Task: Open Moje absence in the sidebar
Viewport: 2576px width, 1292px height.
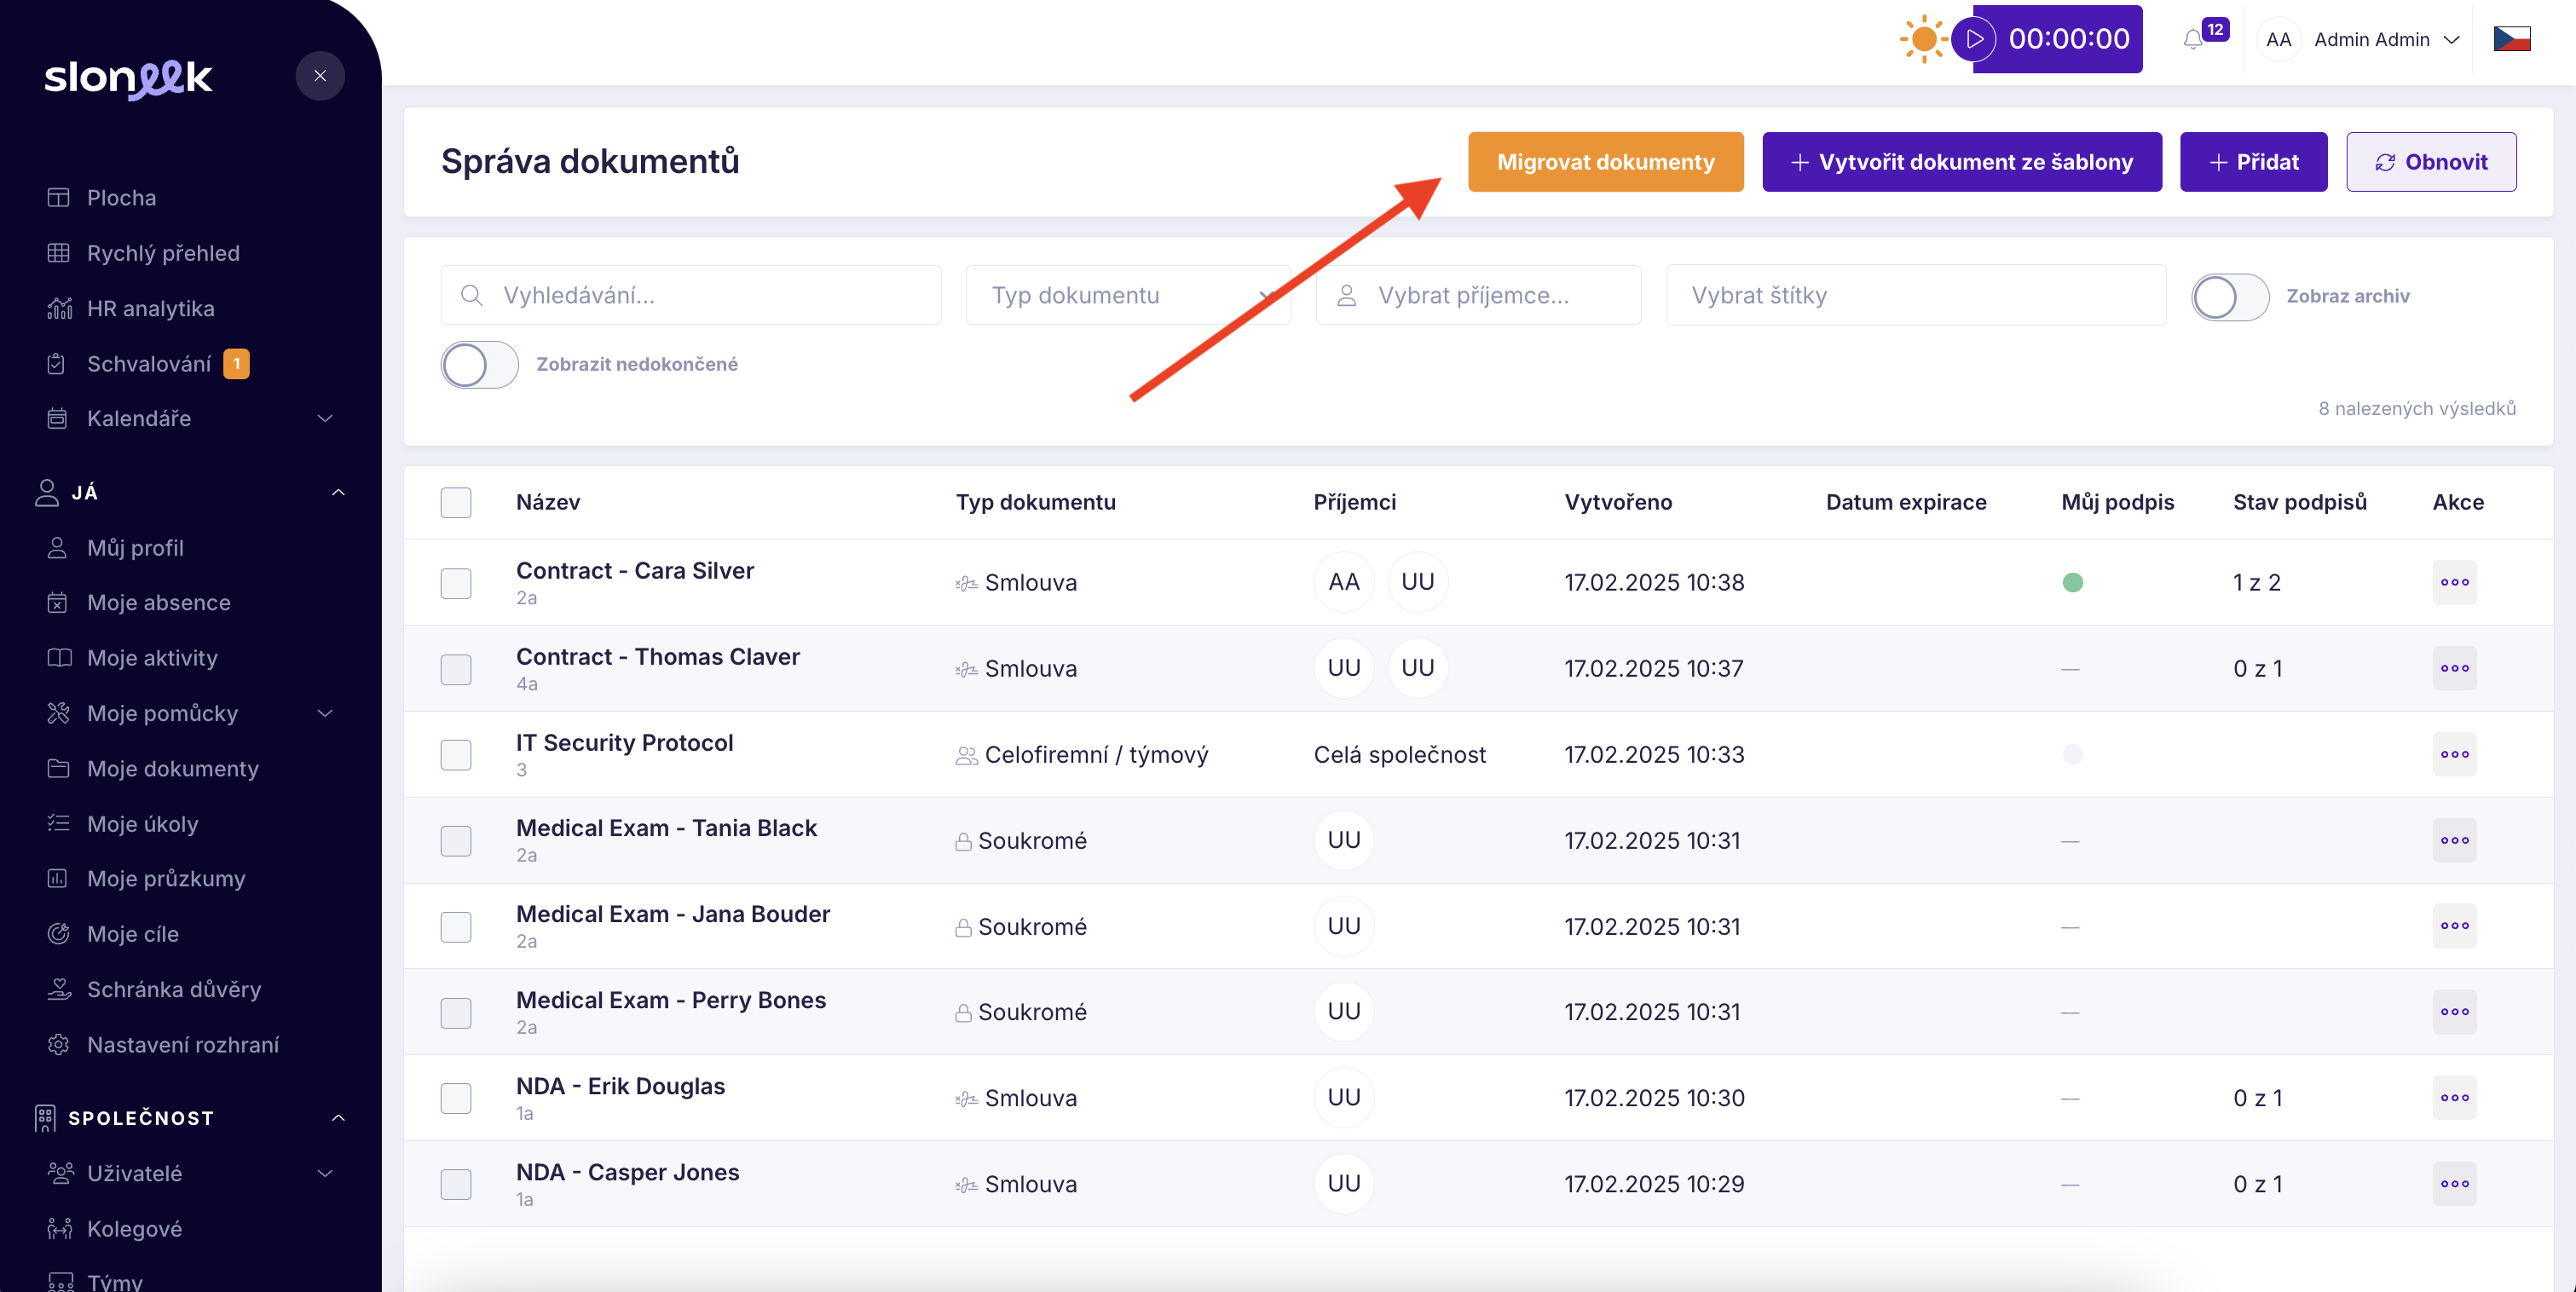Action: tap(158, 602)
